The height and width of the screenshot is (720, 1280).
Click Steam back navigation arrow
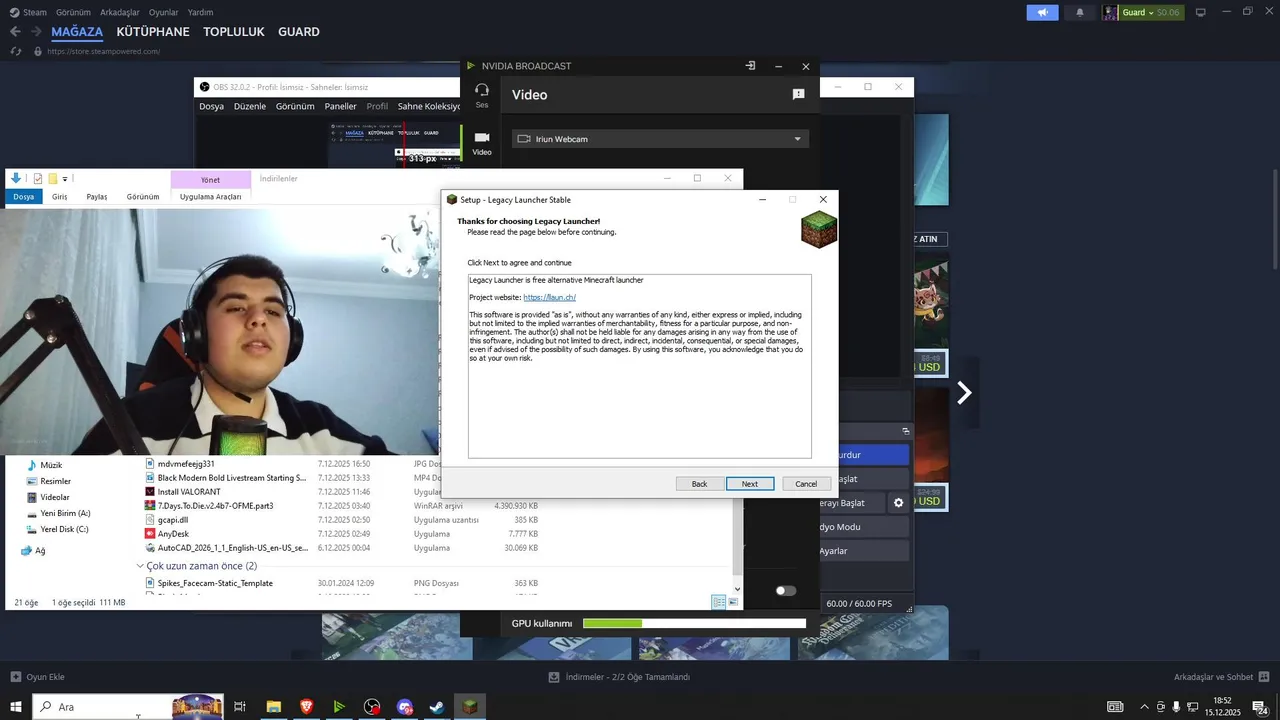(15, 32)
